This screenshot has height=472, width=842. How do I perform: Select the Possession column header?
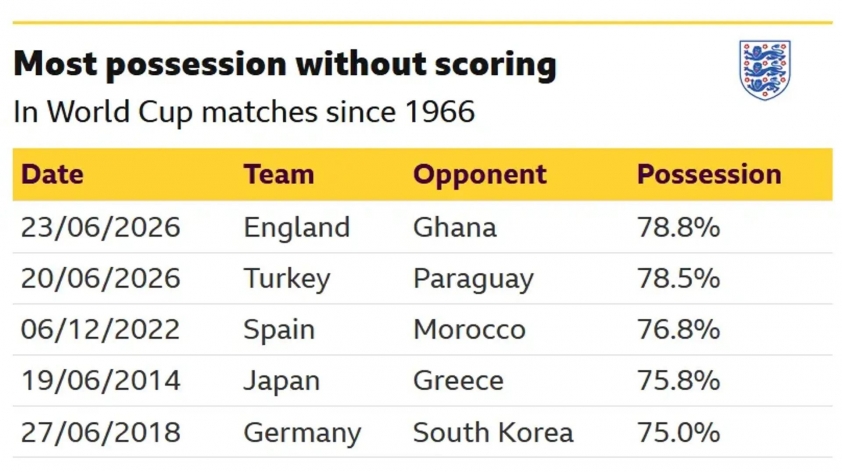point(709,175)
